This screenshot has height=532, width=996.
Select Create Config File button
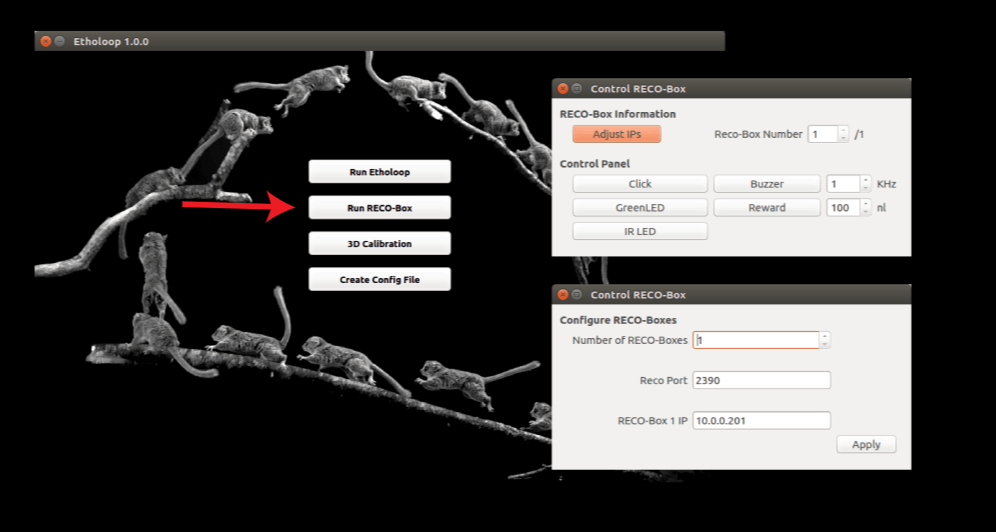(379, 280)
